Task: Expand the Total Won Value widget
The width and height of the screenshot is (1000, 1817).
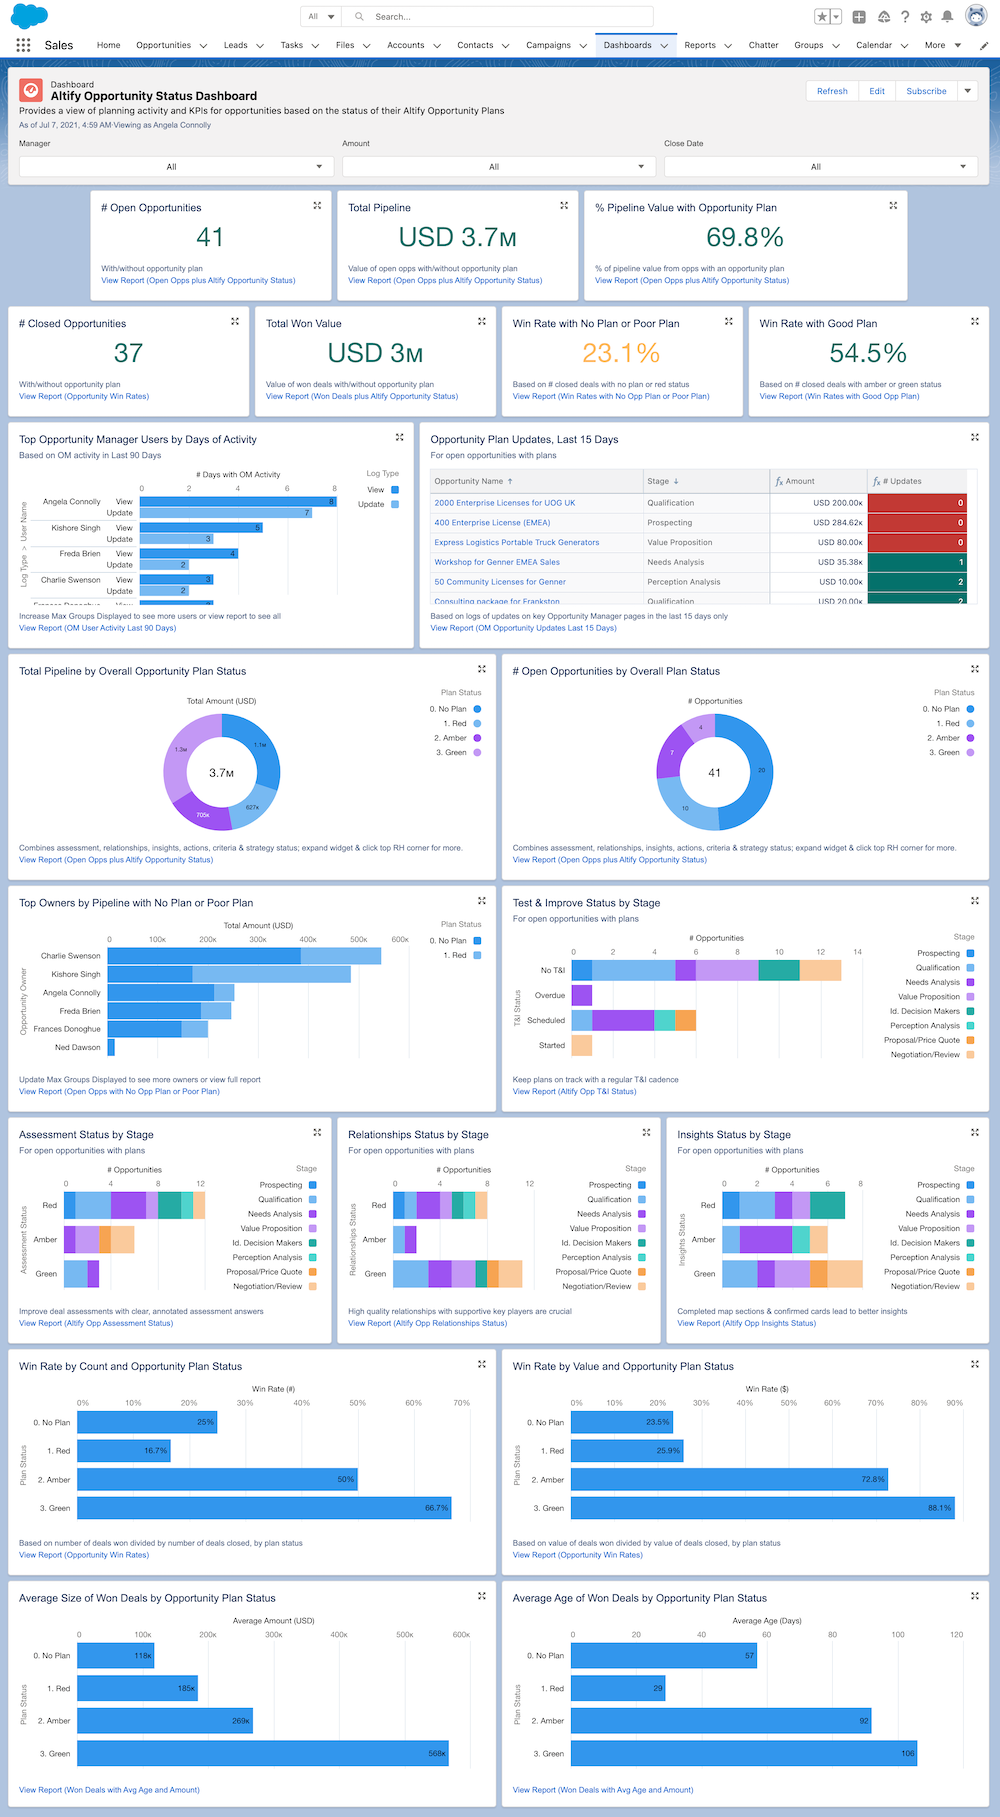Action: click(482, 321)
